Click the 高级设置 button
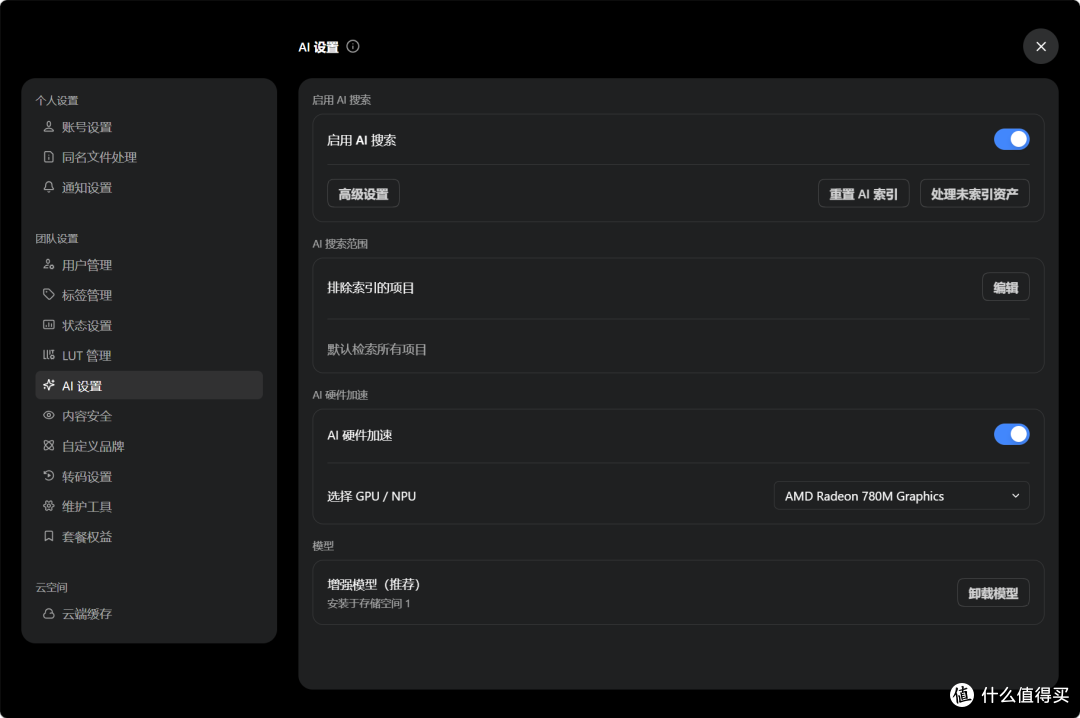 [363, 194]
